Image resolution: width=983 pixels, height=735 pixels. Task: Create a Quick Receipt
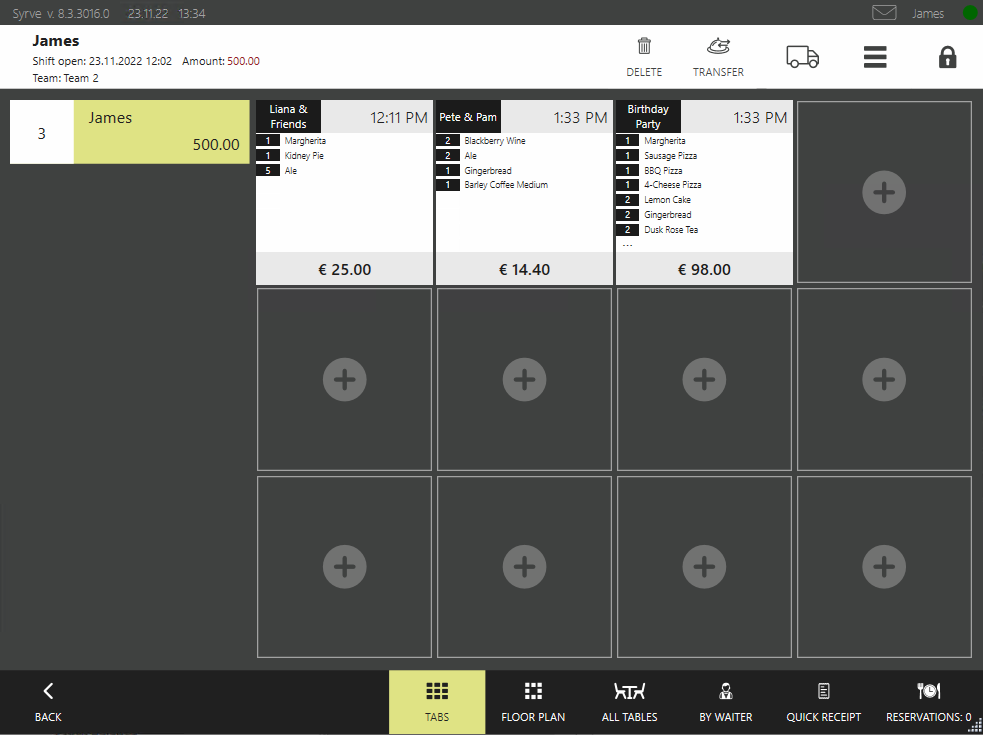pyautogui.click(x=823, y=702)
